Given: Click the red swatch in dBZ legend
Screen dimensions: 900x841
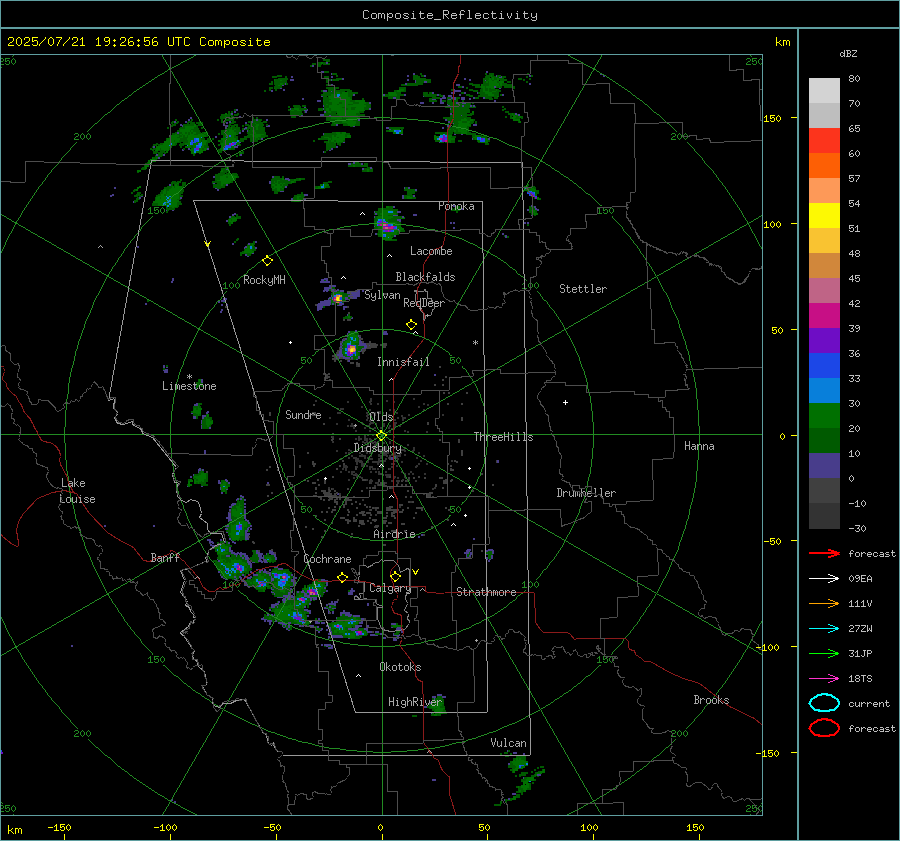Looking at the screenshot, I should [824, 140].
